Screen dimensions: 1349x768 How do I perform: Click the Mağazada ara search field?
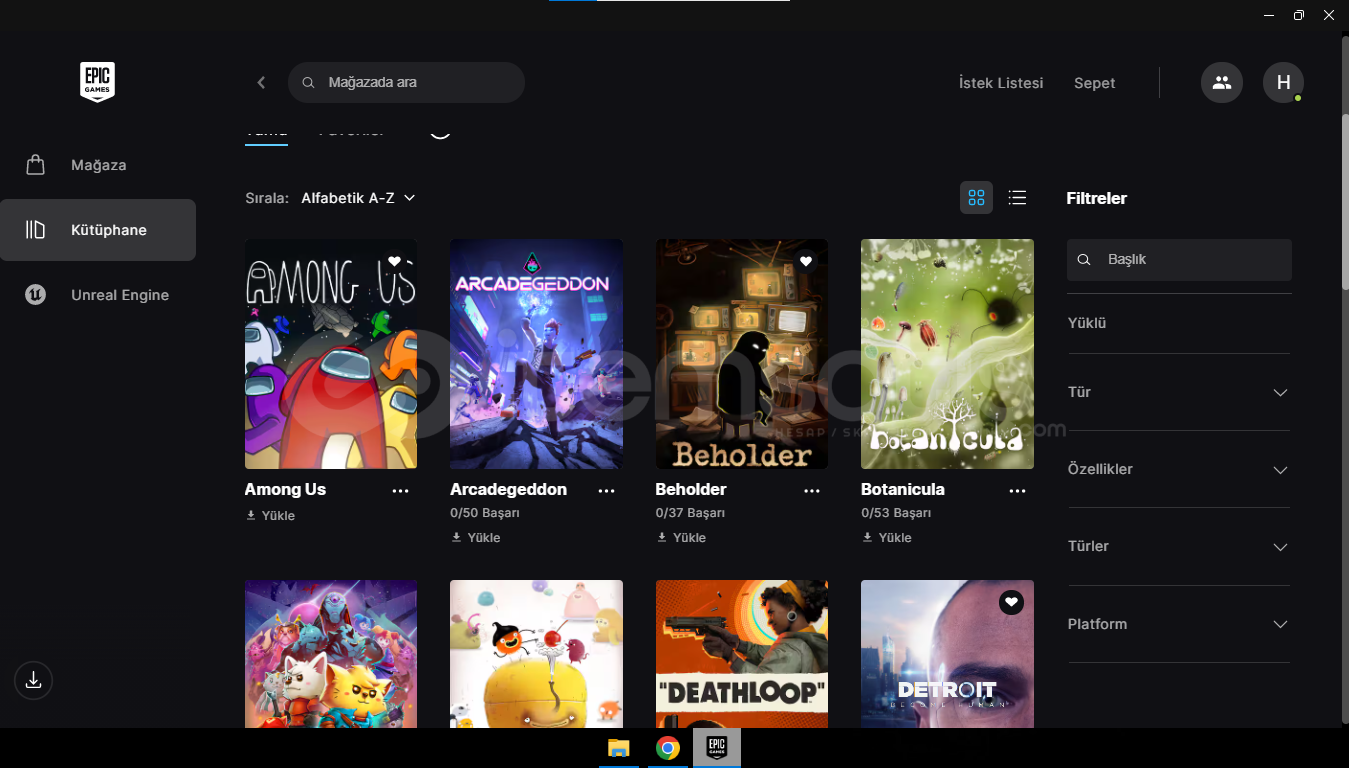406,83
